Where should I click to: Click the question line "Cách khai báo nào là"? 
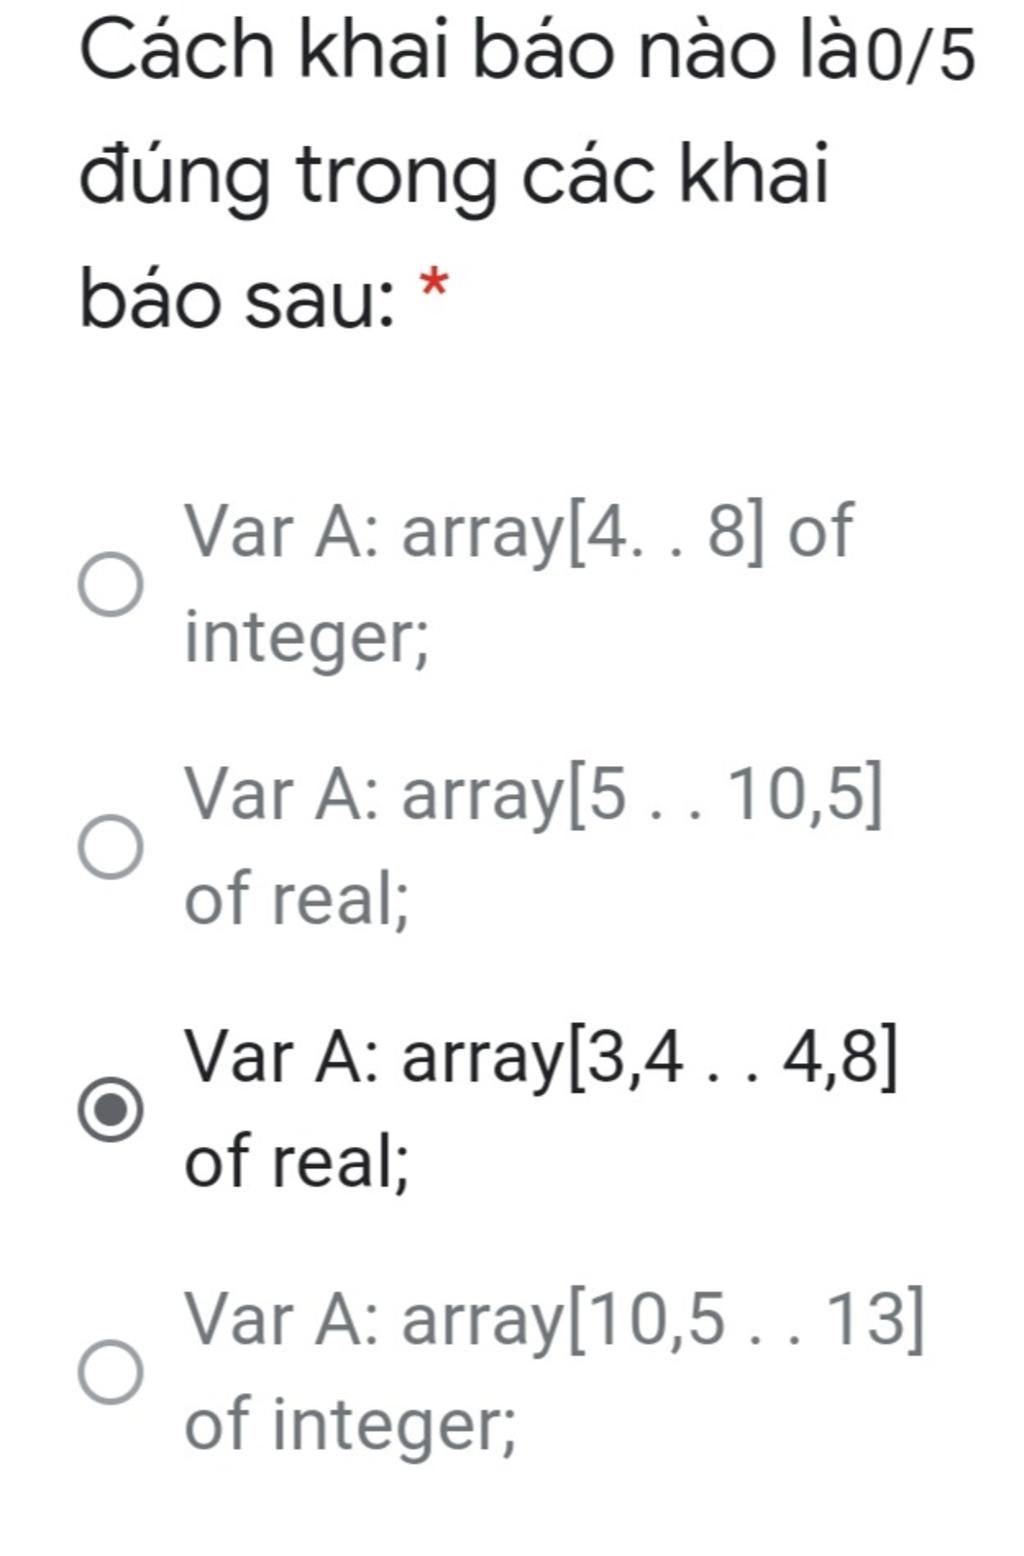pos(470,52)
